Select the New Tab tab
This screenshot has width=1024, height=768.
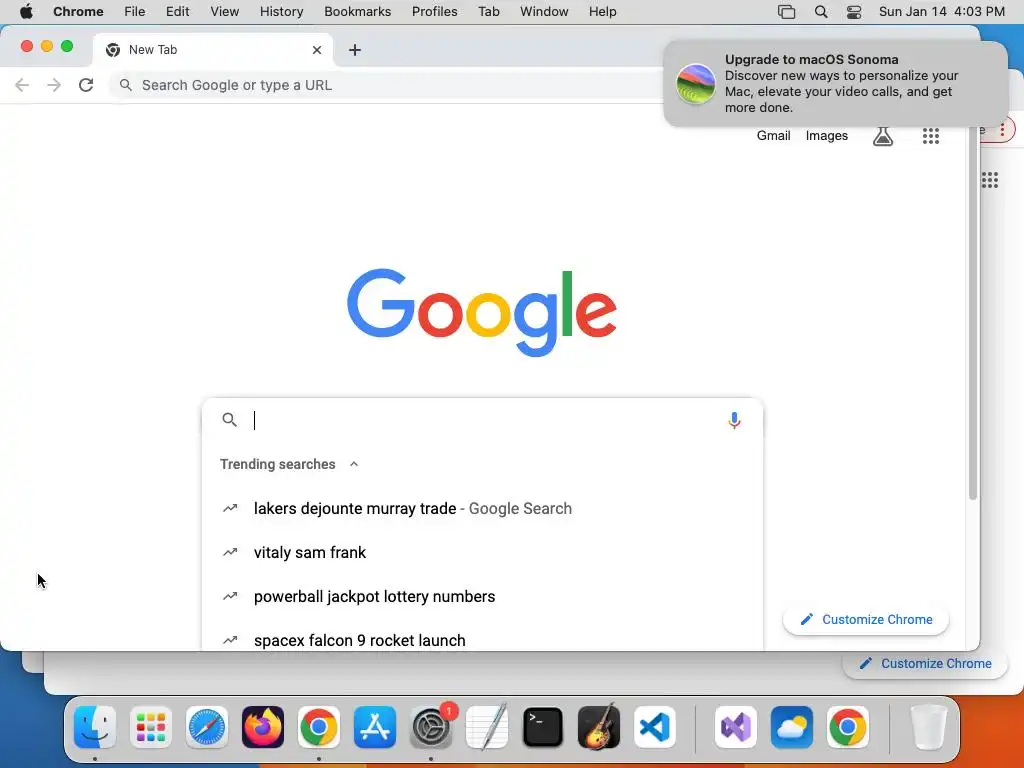click(x=212, y=50)
